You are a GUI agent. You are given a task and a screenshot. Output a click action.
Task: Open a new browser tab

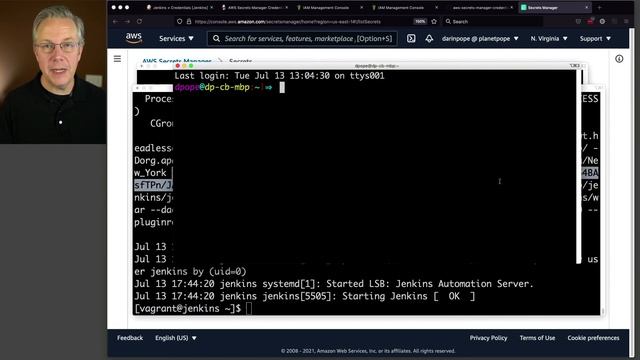tap(600, 7)
